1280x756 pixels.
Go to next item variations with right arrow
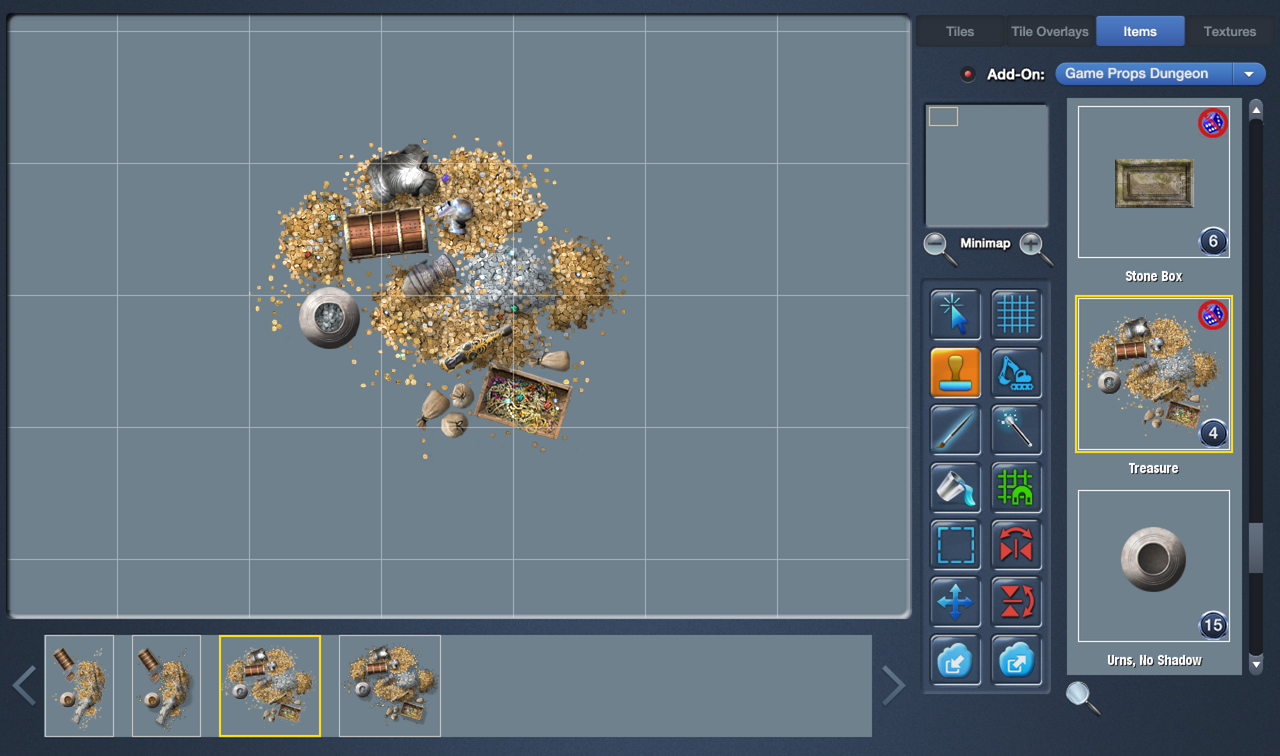tap(893, 686)
